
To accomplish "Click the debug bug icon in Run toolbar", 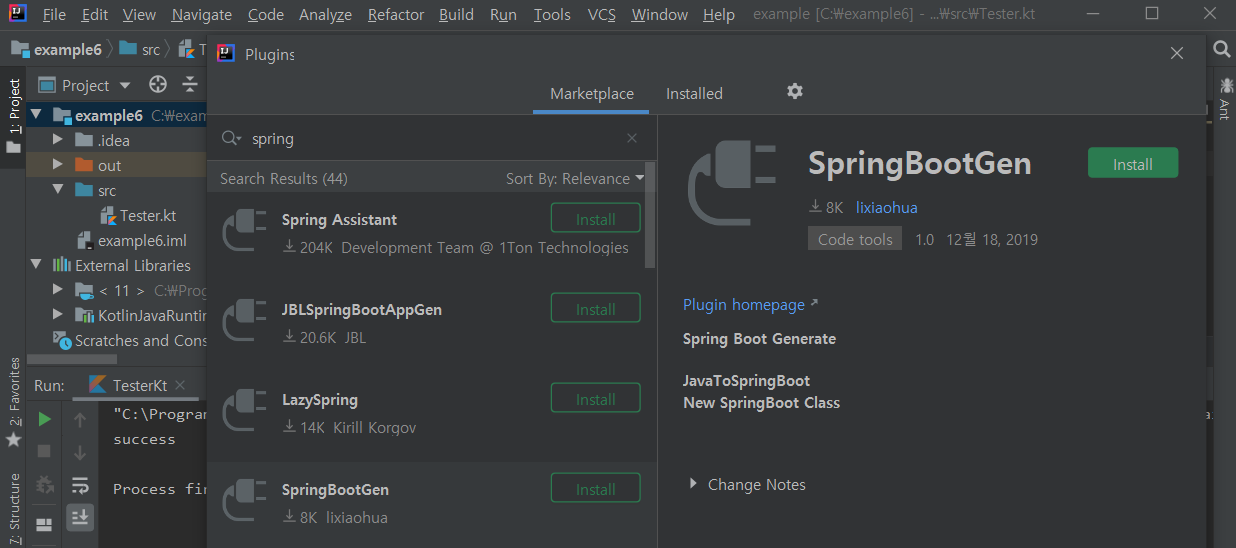I will pos(44,485).
